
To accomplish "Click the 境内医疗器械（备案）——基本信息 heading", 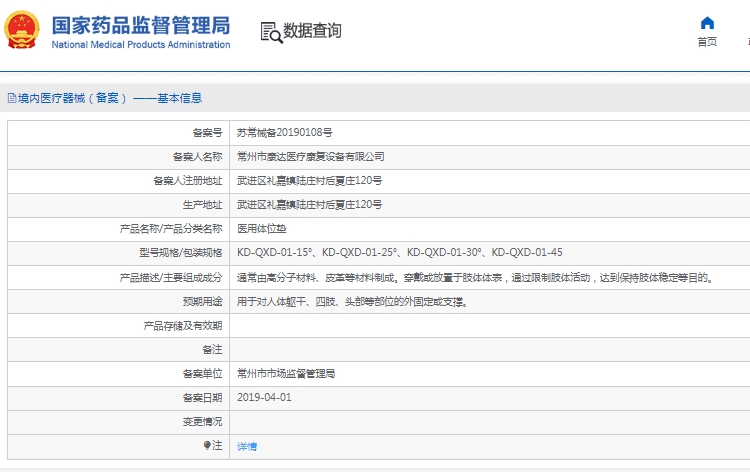I will pyautogui.click(x=110, y=98).
